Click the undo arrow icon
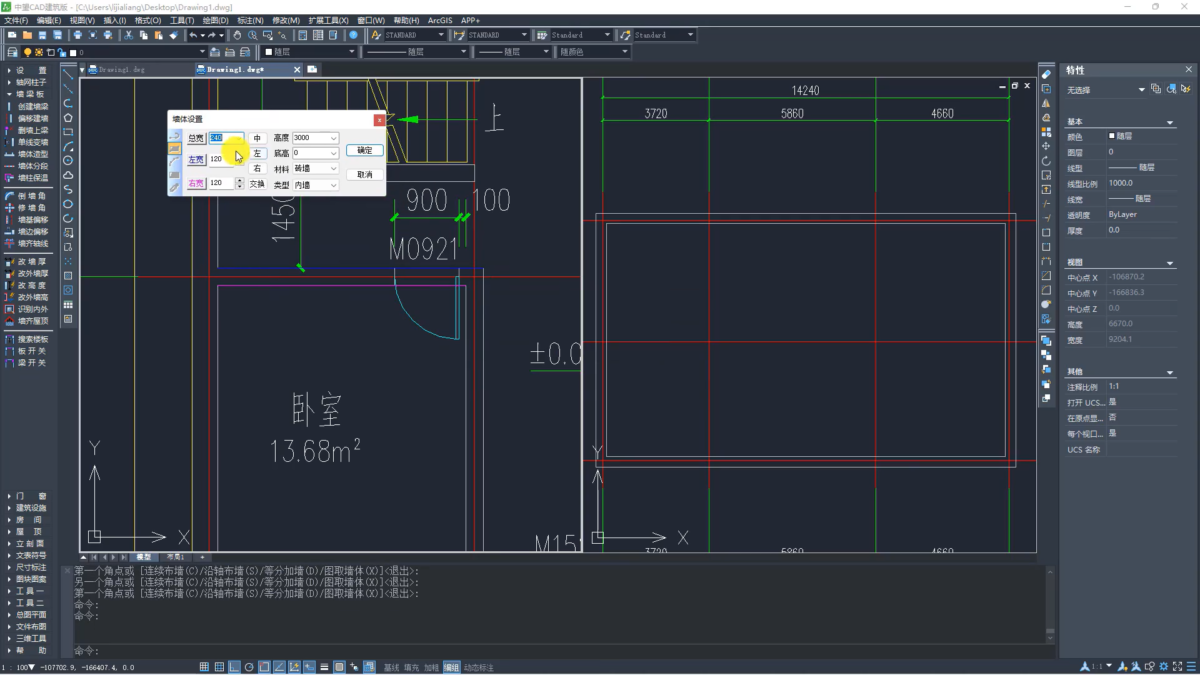Image resolution: width=1200 pixels, height=675 pixels. [191, 35]
